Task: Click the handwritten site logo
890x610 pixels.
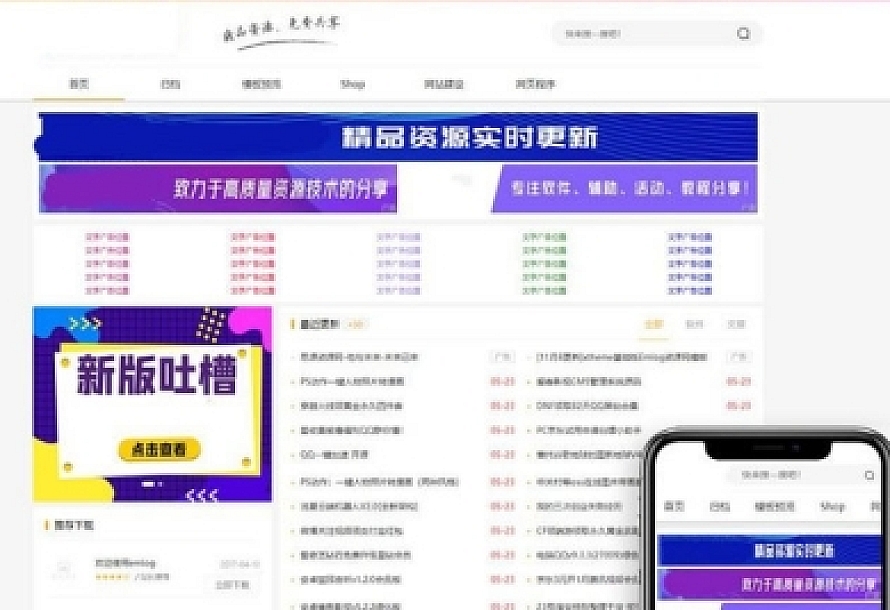Action: point(280,31)
